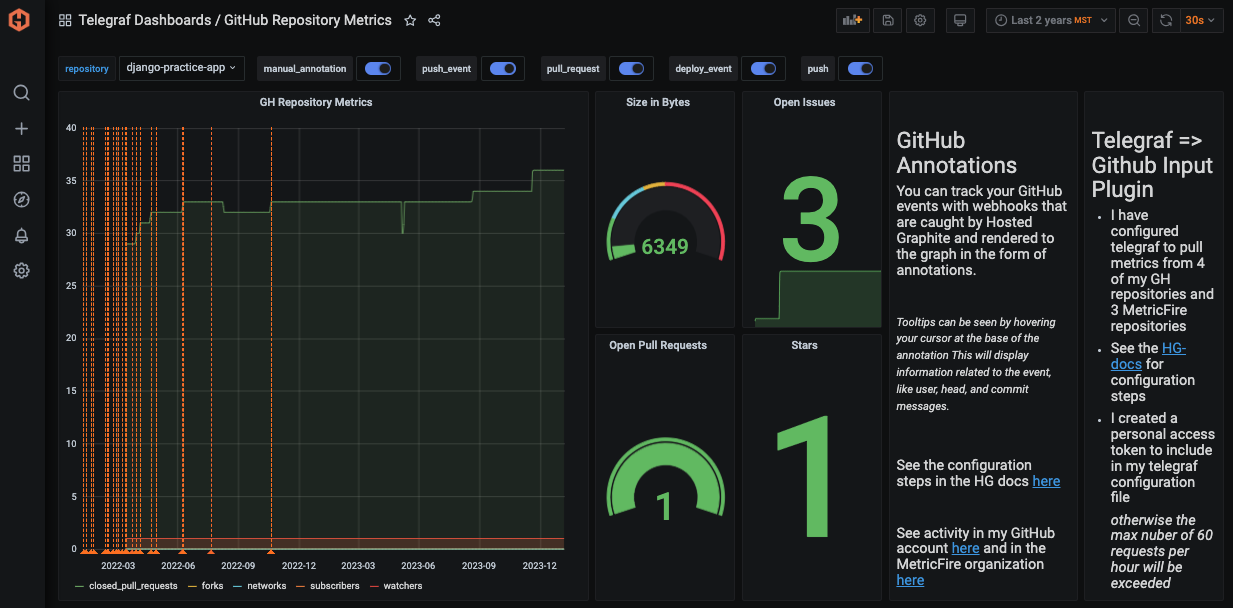Image resolution: width=1233 pixels, height=608 pixels.
Task: Follow the 'here' link to HG docs configuration
Action: click(1046, 481)
